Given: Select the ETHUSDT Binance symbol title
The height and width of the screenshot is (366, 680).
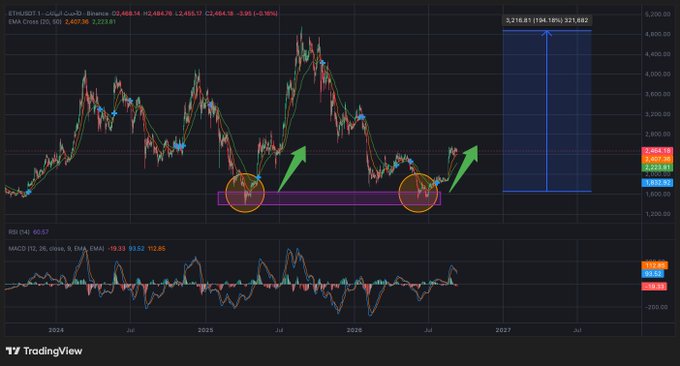Looking at the screenshot, I should [x=59, y=13].
